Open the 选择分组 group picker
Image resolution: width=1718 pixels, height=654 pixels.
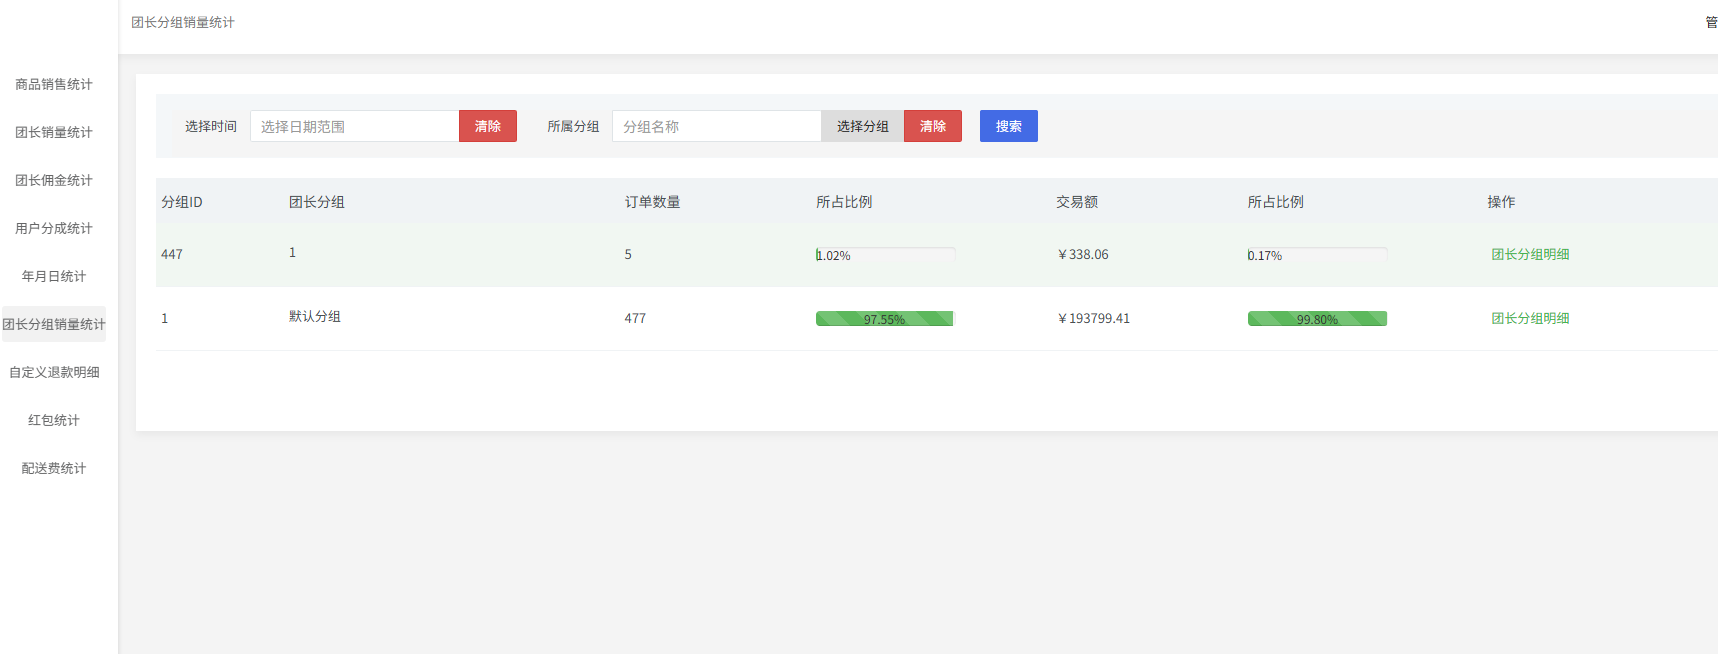(862, 127)
